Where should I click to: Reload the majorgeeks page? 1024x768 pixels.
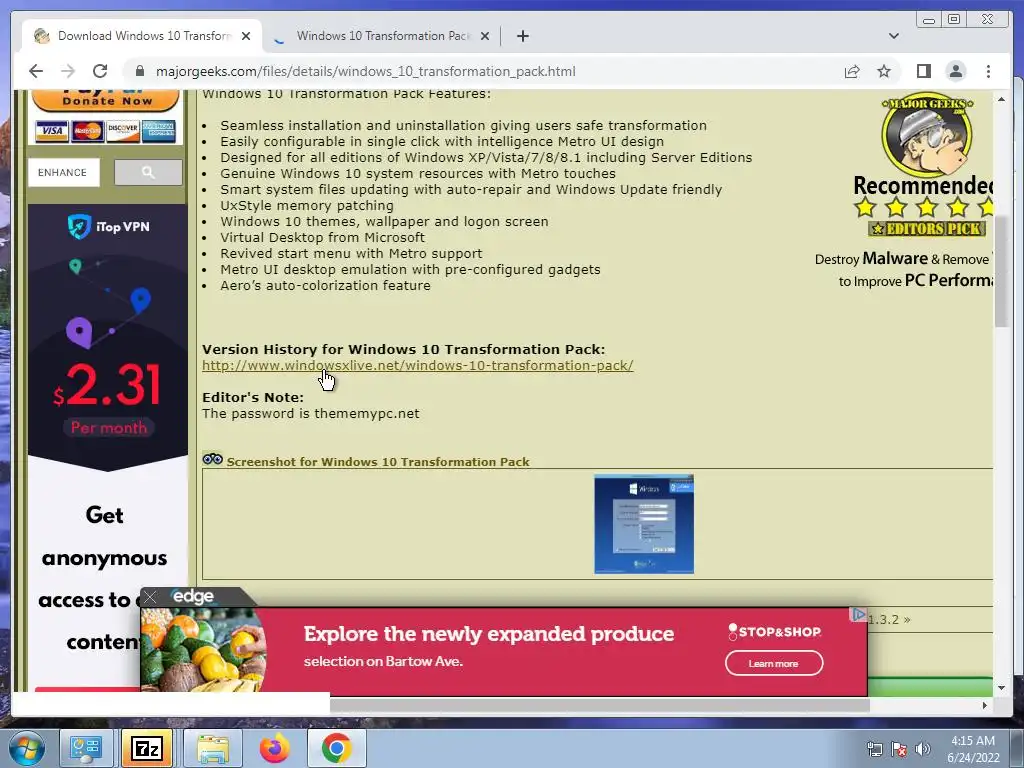click(100, 71)
